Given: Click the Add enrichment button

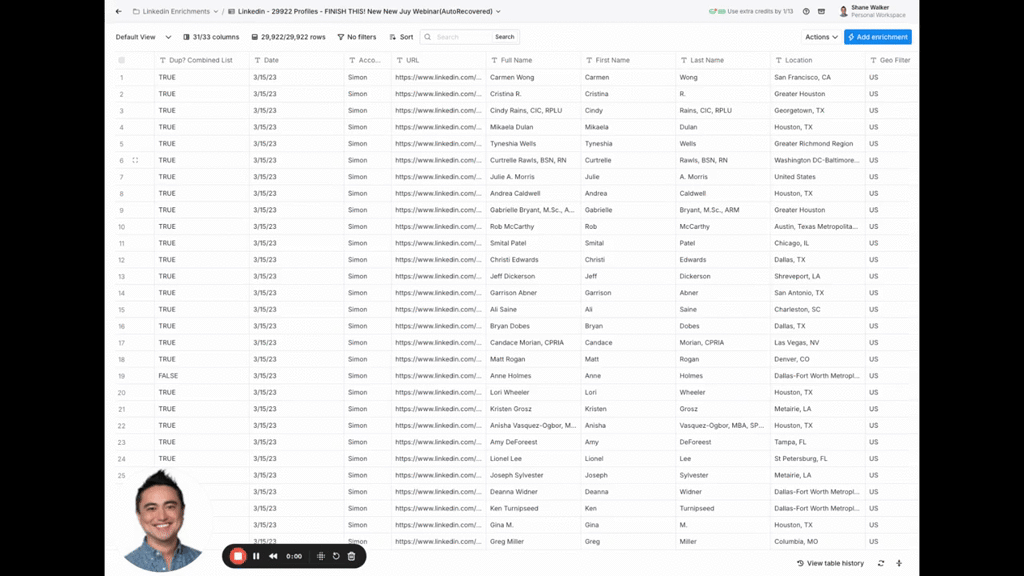Looking at the screenshot, I should [x=877, y=37].
